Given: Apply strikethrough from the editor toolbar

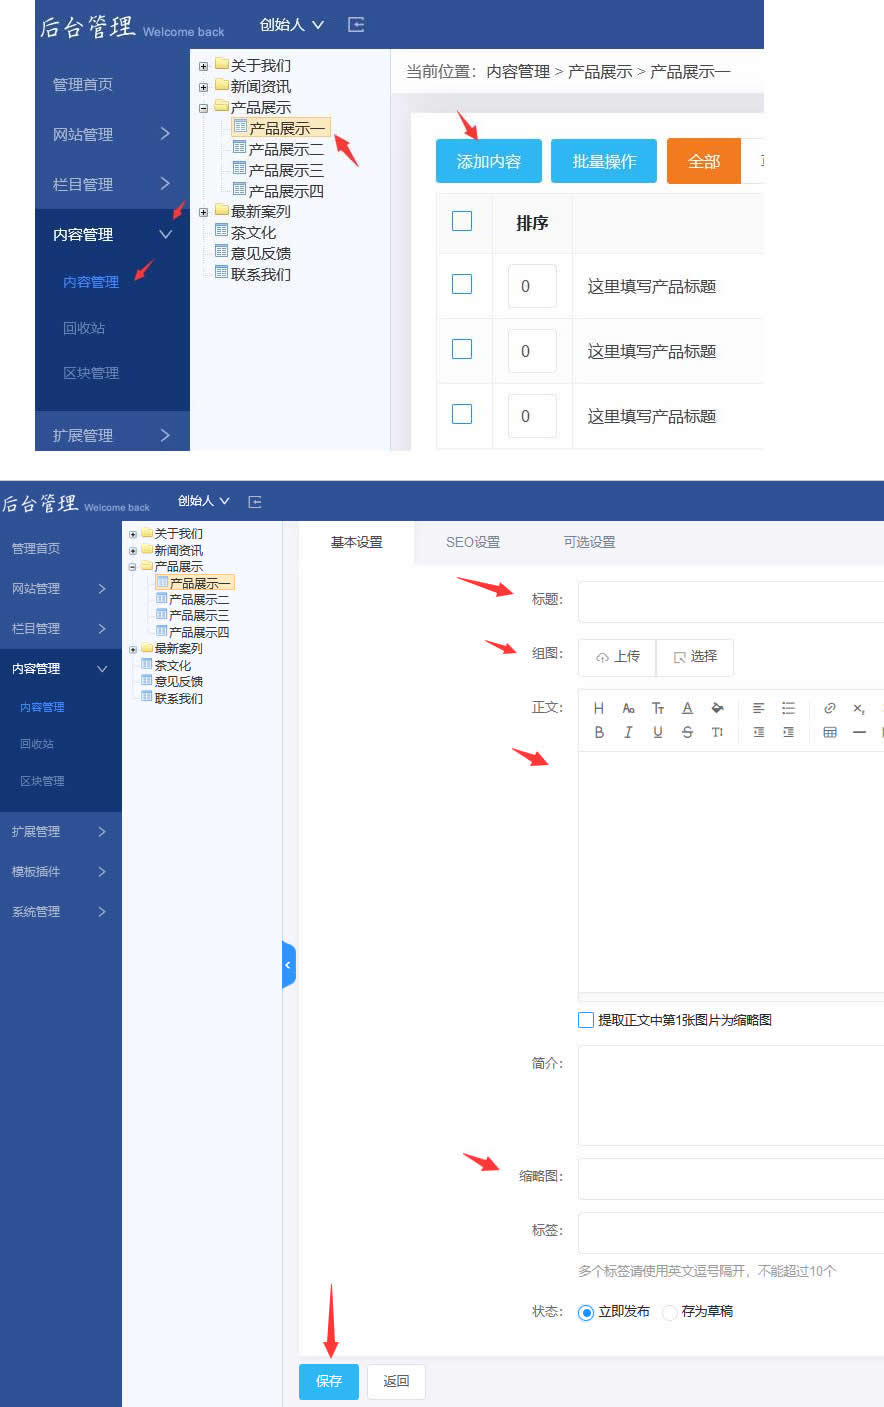Looking at the screenshot, I should click(x=687, y=732).
